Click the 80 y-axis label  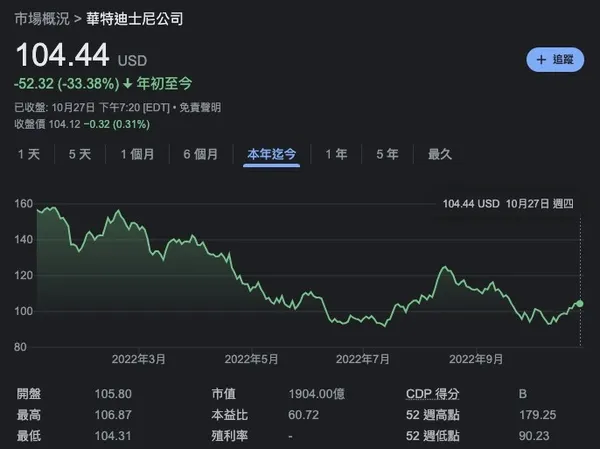point(20,347)
